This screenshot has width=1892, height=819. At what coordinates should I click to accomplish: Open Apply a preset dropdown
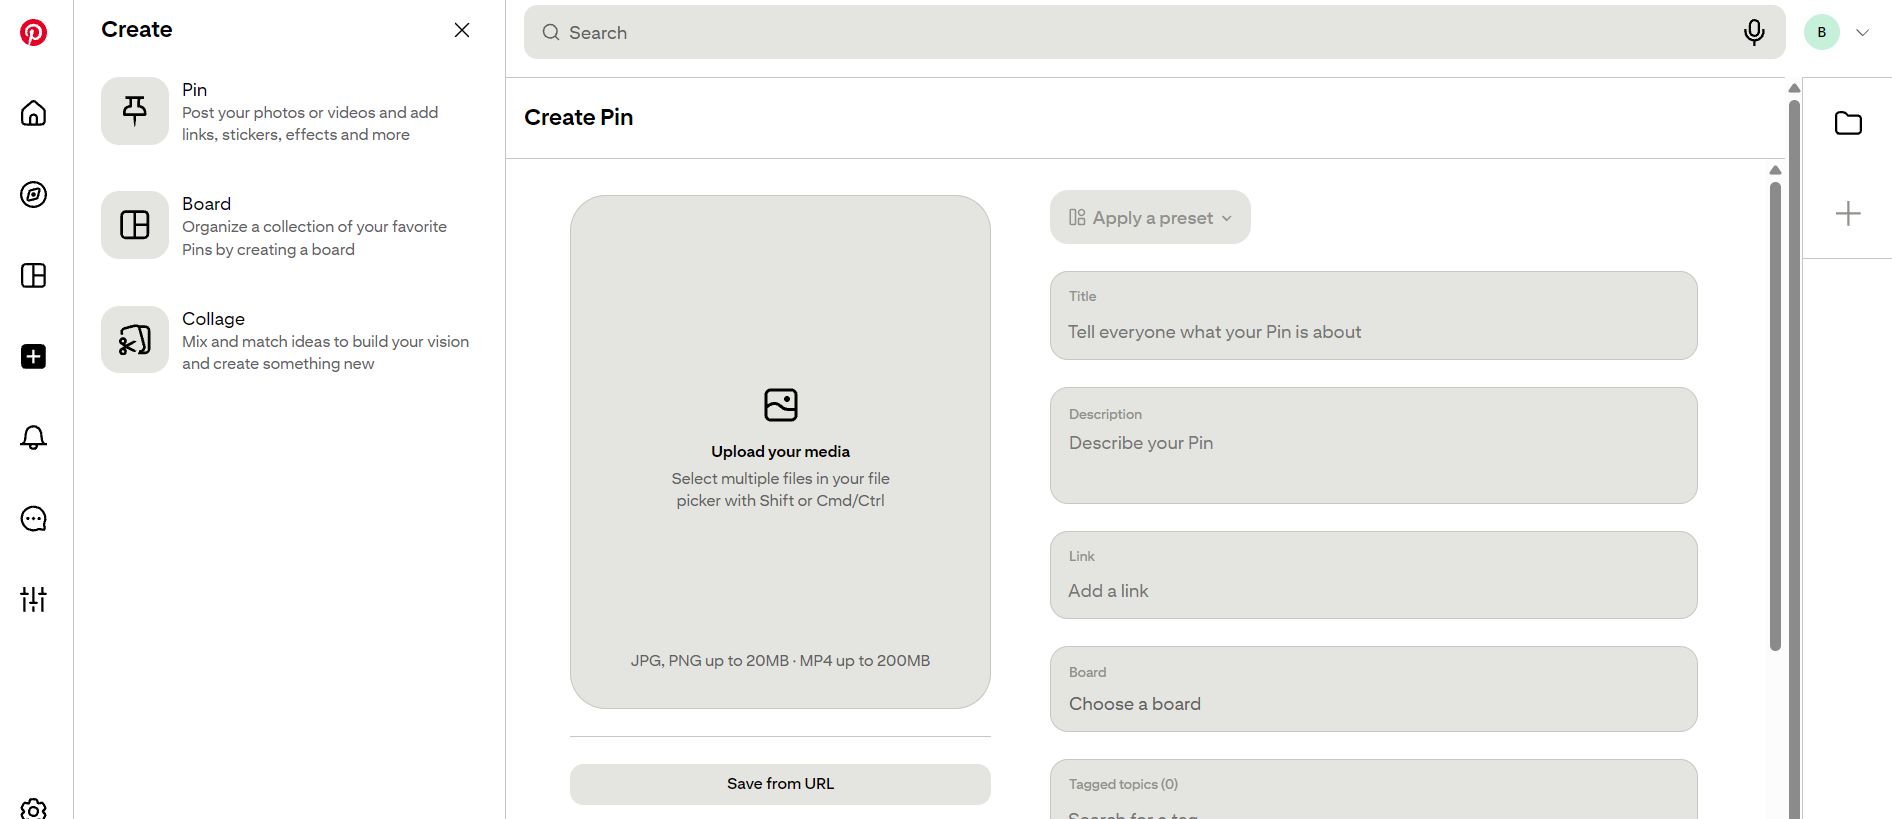click(x=1150, y=217)
